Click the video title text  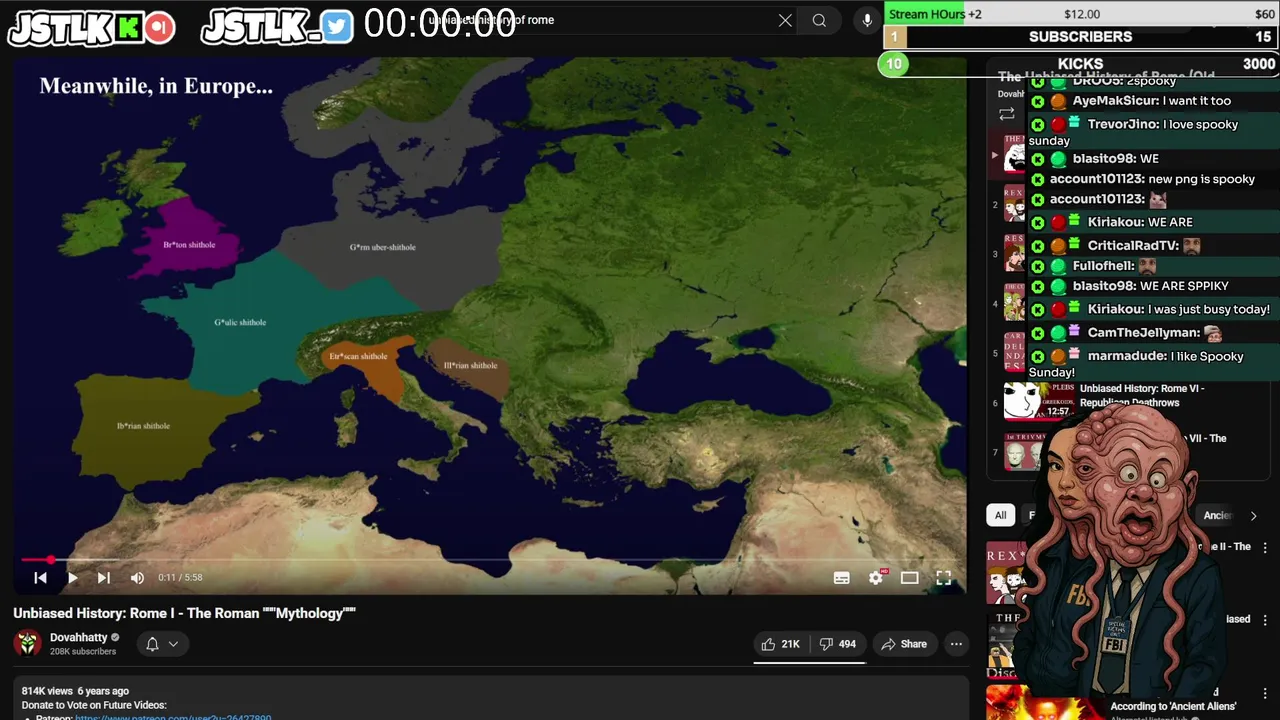184,613
